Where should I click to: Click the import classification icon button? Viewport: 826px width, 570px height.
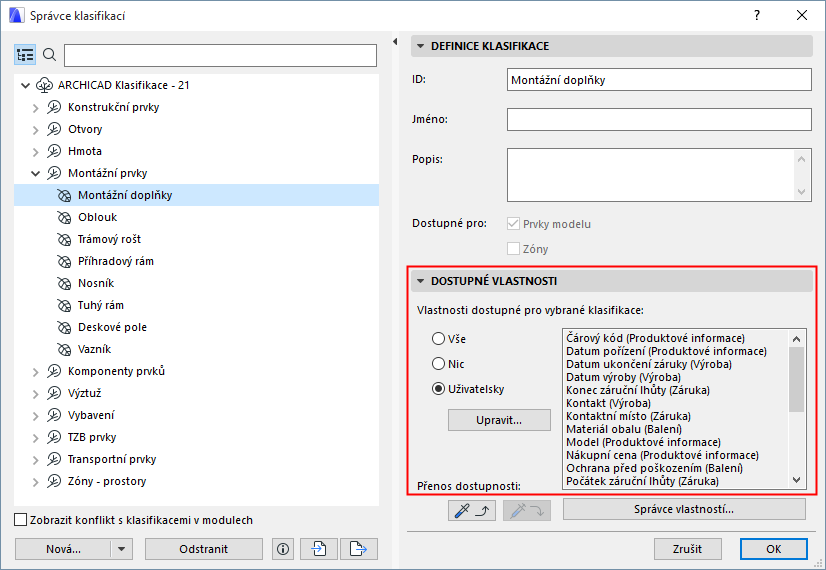click(319, 549)
